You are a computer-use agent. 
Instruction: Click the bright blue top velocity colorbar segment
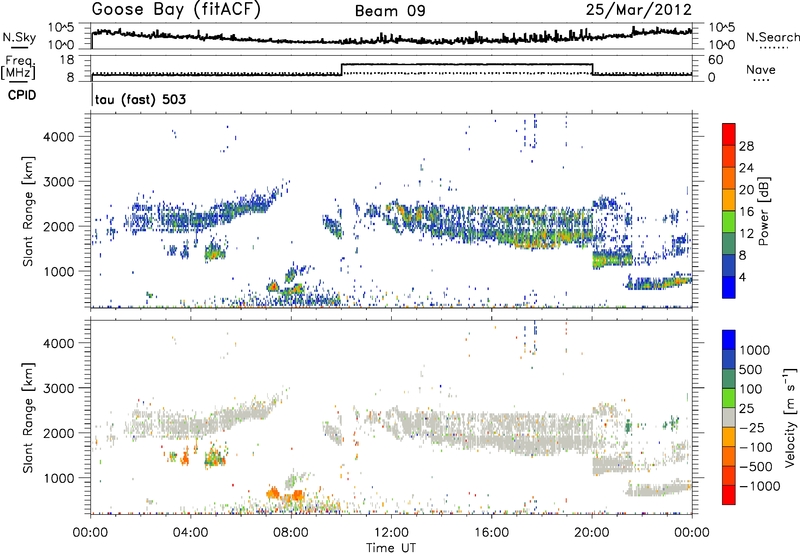point(729,340)
